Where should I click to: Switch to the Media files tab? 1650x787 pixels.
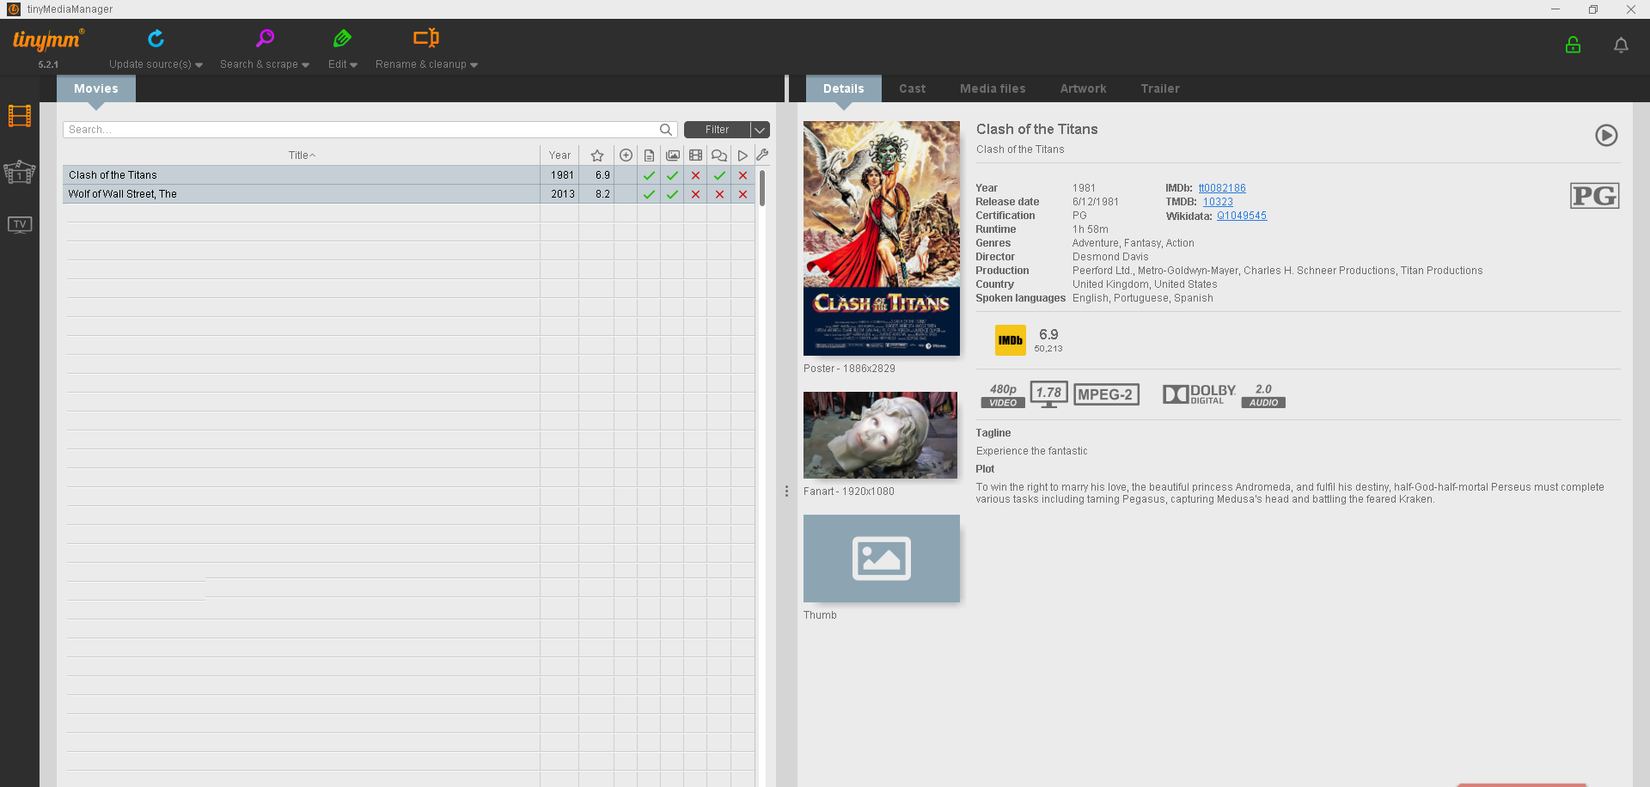pos(992,89)
